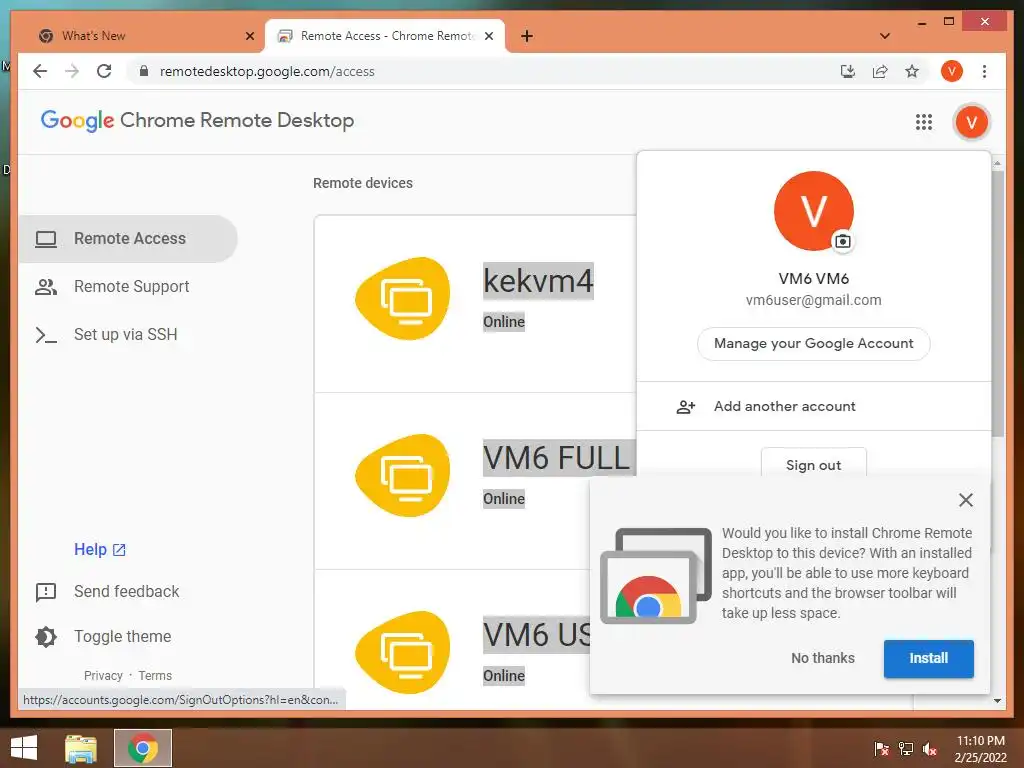Click the blue Install button
The height and width of the screenshot is (768, 1024).
929,658
